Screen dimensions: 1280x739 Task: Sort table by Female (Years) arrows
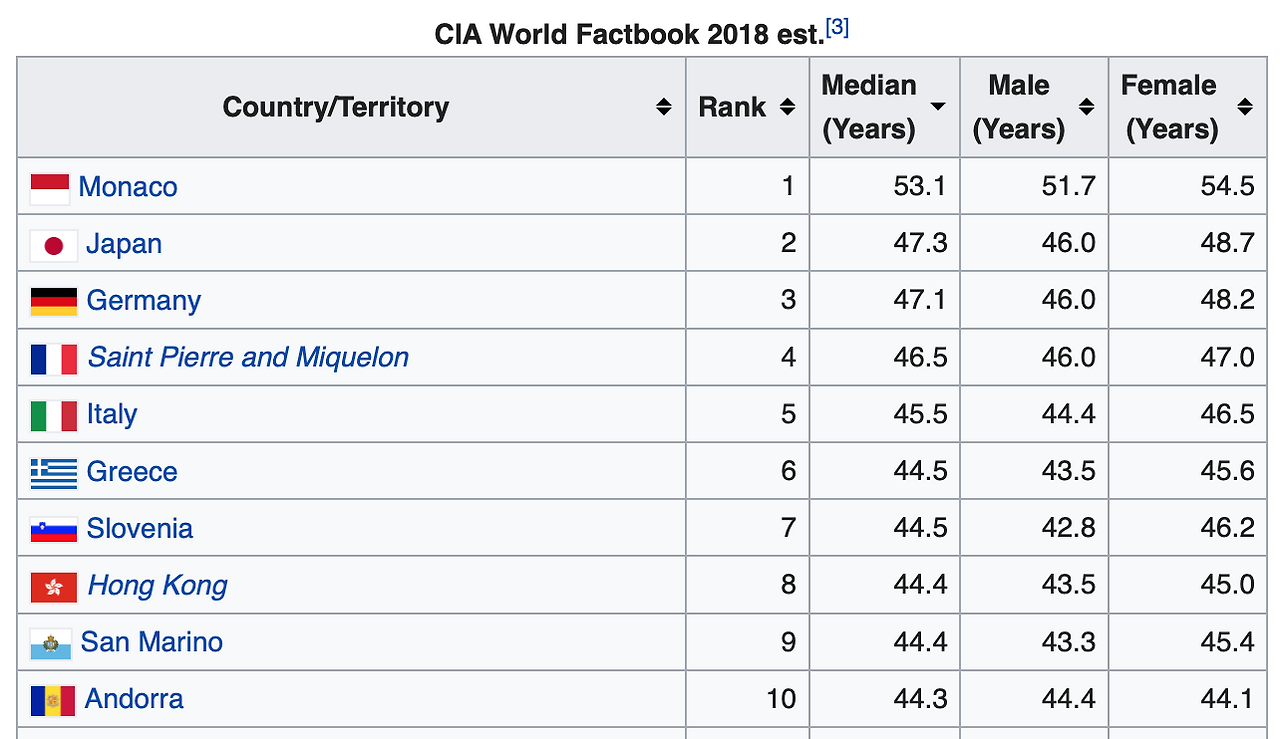pos(1244,107)
